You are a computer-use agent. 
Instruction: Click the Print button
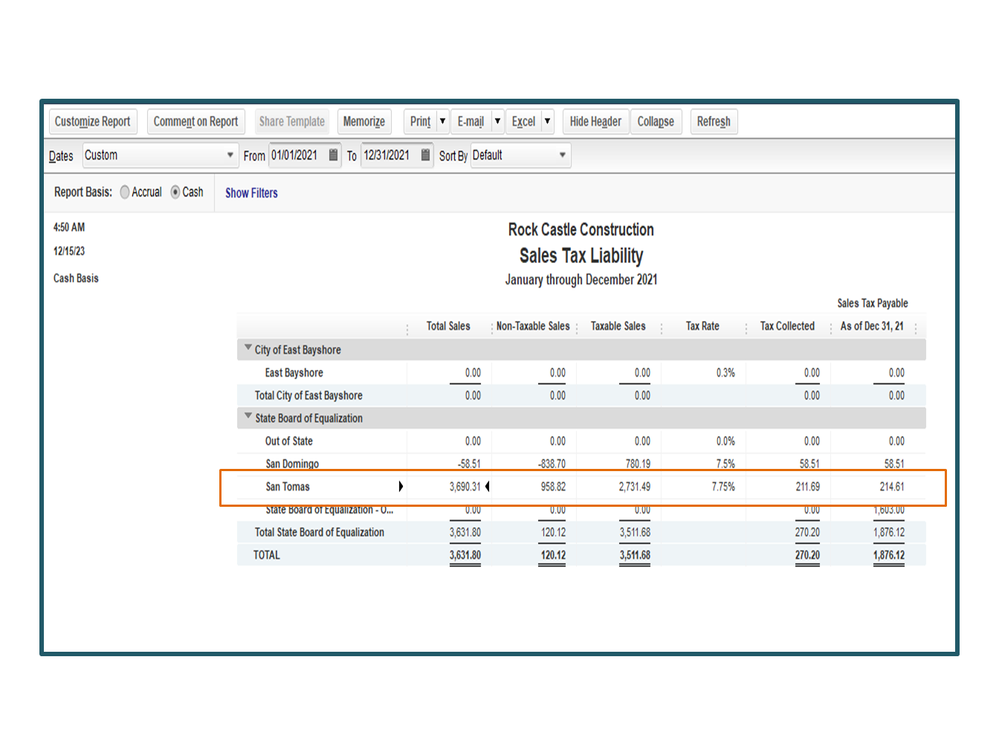420,122
